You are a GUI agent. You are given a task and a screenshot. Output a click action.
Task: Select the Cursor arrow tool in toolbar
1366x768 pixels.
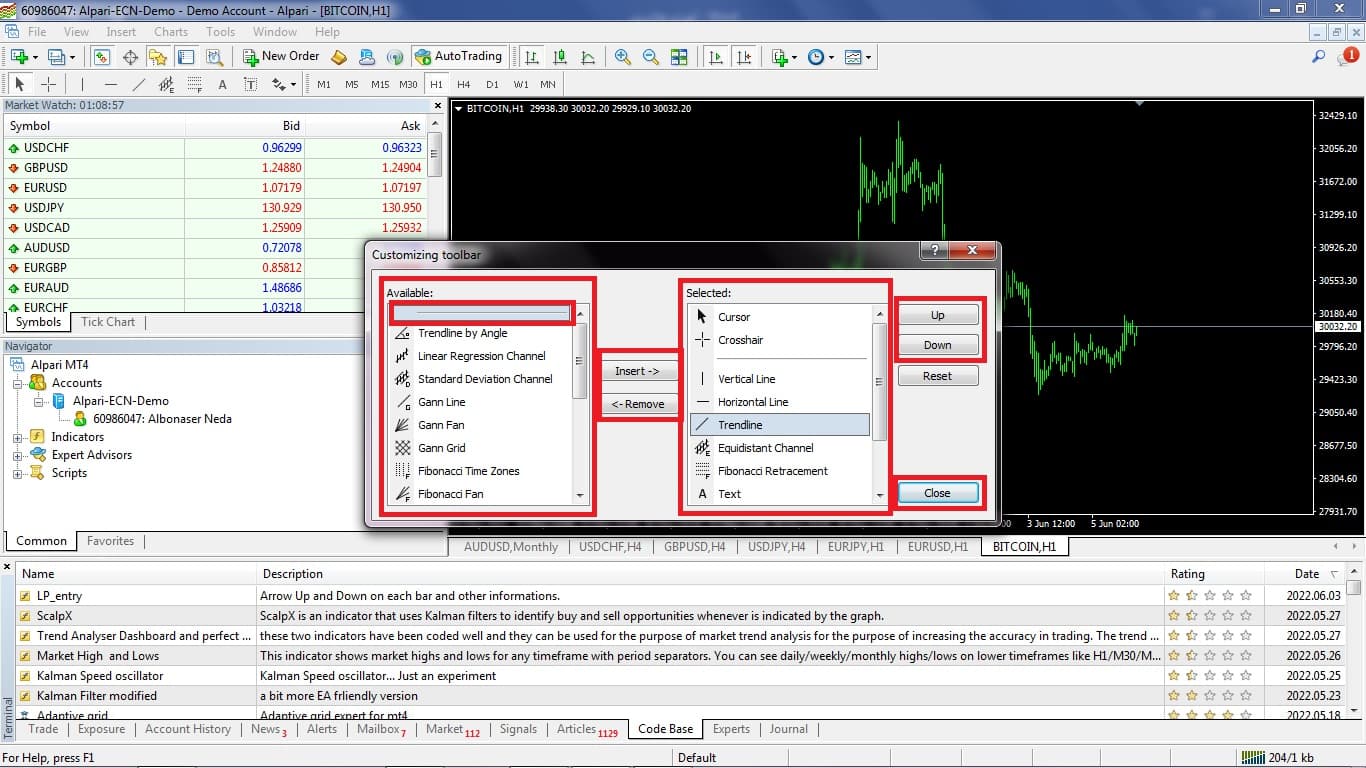point(20,84)
